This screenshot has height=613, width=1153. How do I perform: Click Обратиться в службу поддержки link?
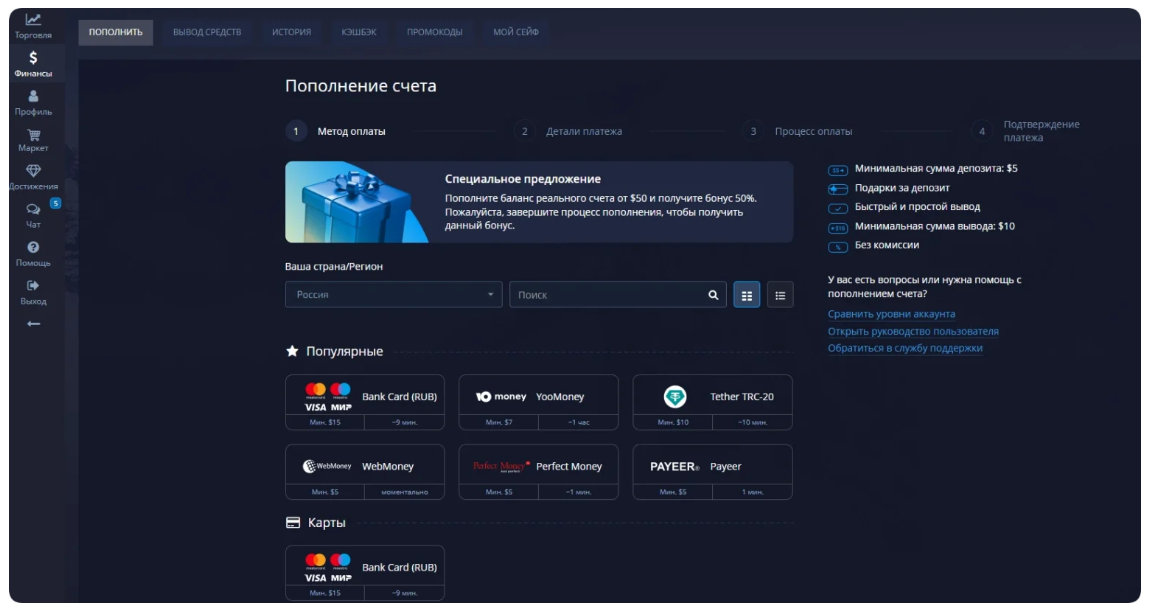(x=905, y=348)
